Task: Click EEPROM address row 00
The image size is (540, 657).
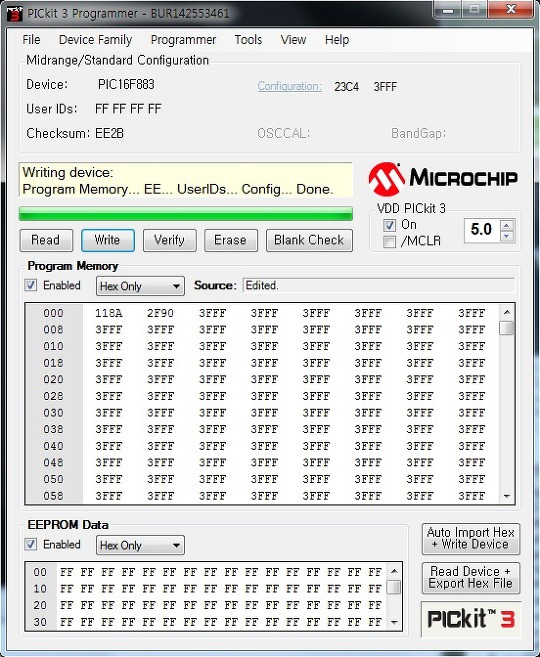Action: tap(40, 572)
